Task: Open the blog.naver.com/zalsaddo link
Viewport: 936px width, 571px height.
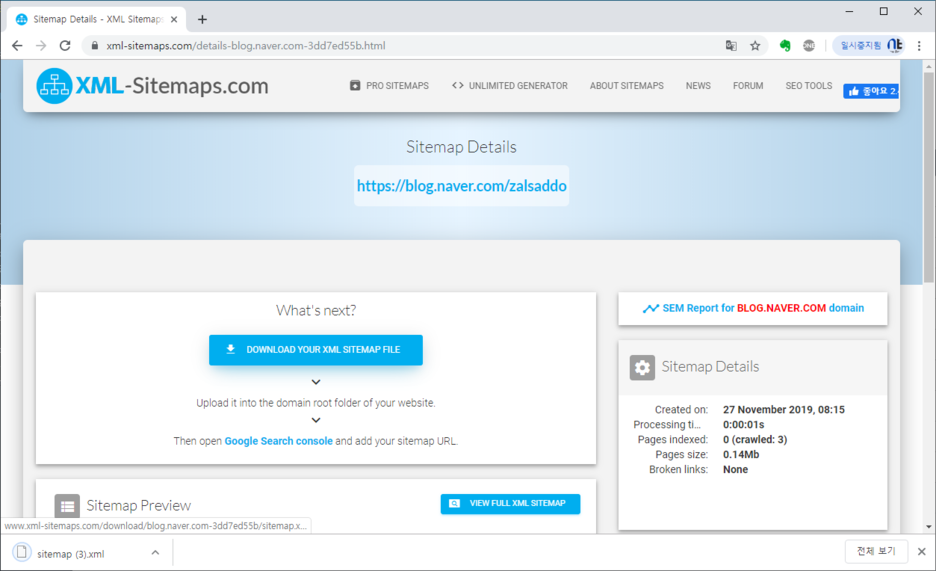Action: 461,186
